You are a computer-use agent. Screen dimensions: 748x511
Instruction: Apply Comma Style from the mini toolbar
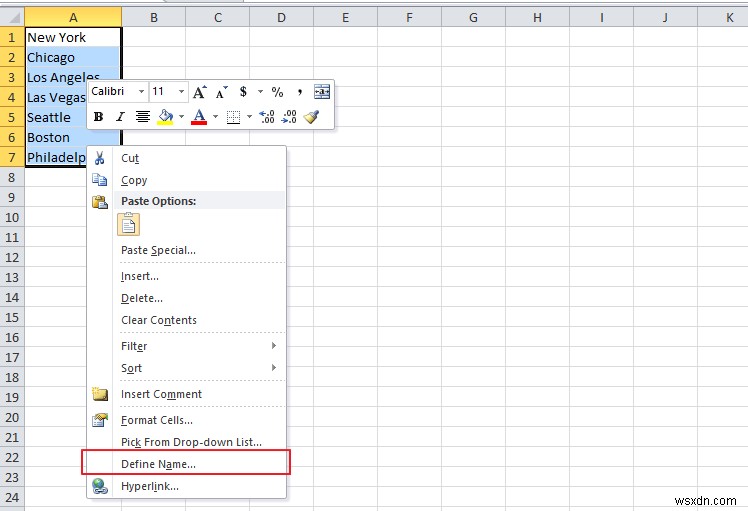[x=300, y=92]
